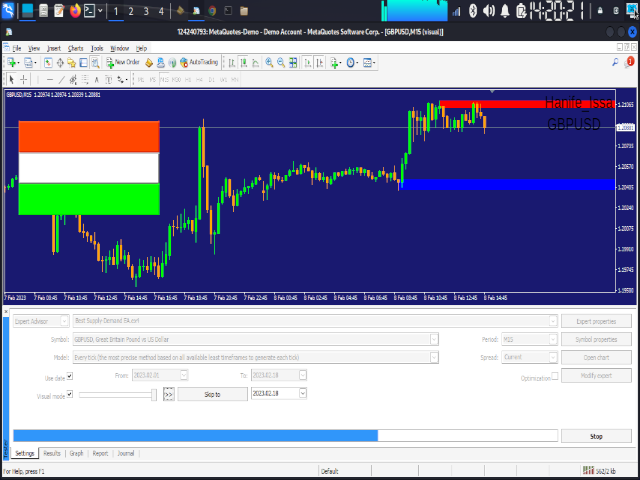Open the File menu

click(17, 48)
